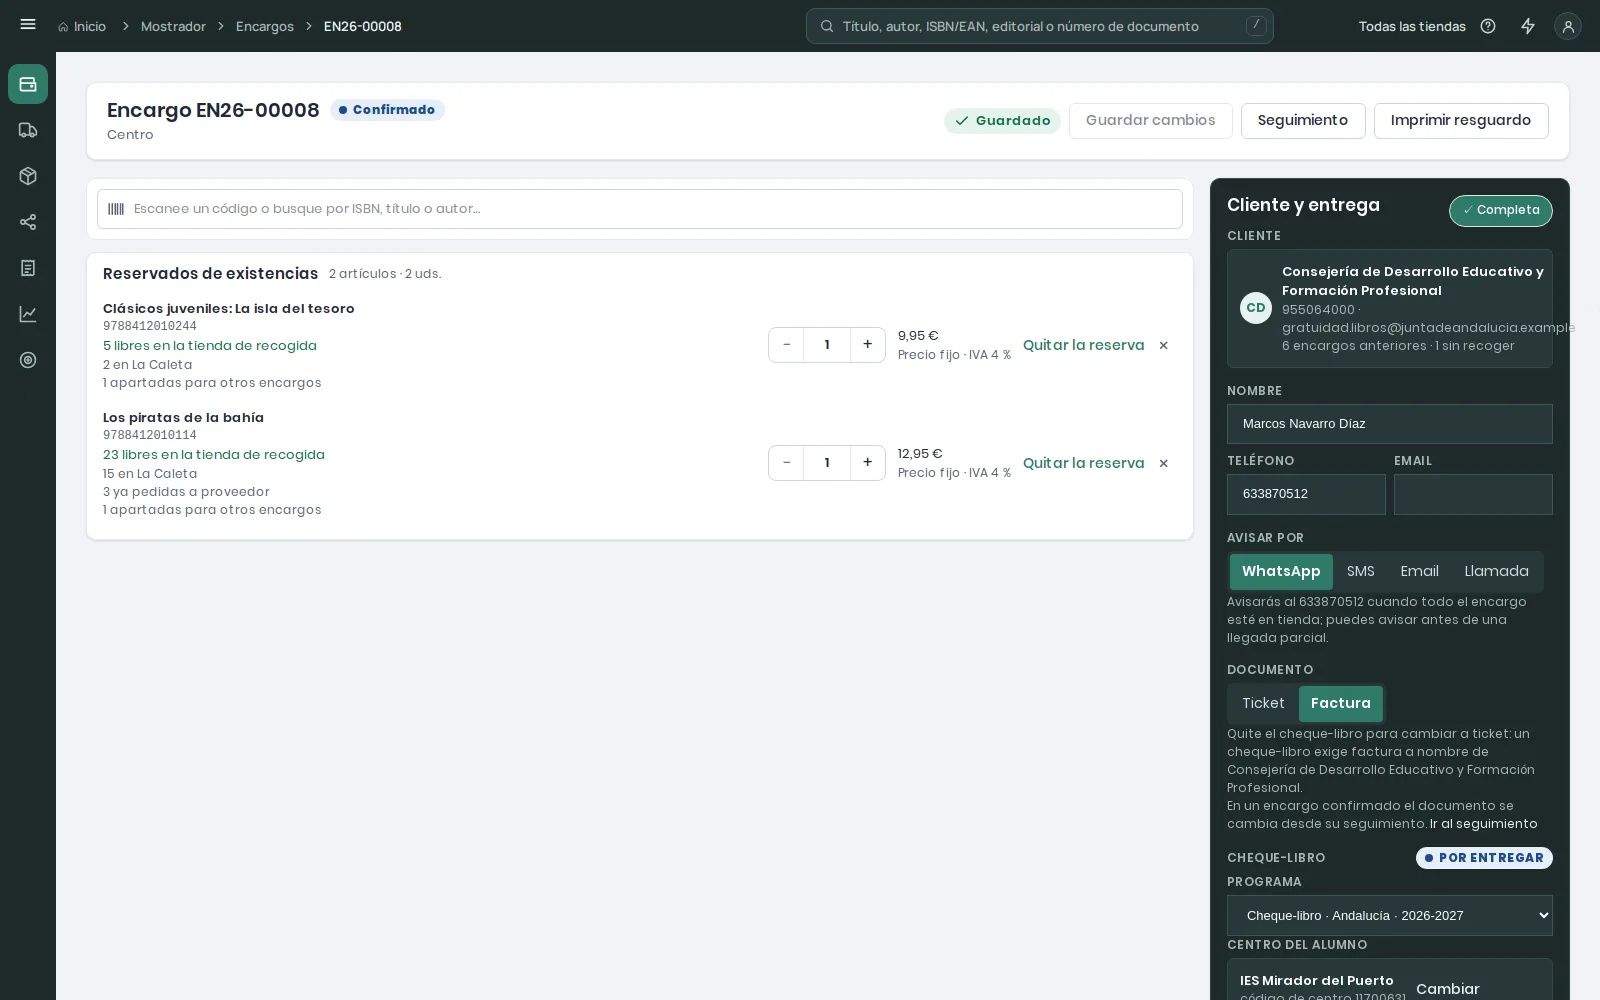Open the delivery truck sidebar icon

click(x=28, y=130)
